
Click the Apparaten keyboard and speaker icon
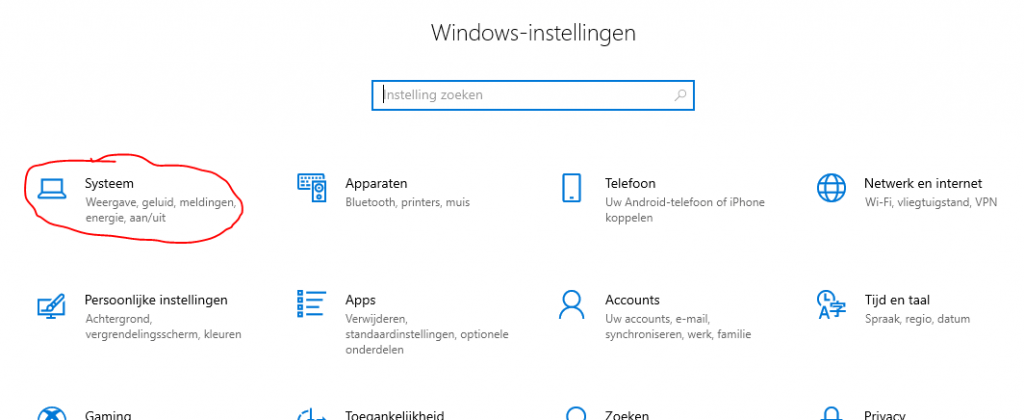click(x=312, y=188)
